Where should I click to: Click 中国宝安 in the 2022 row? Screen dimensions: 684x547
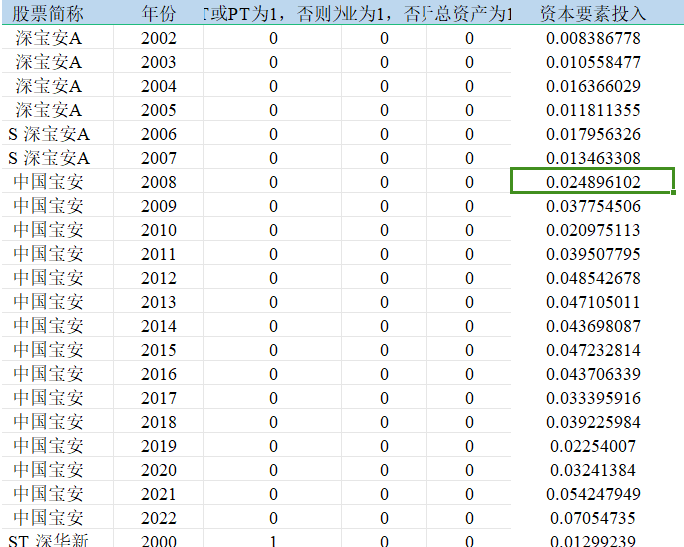point(48,518)
